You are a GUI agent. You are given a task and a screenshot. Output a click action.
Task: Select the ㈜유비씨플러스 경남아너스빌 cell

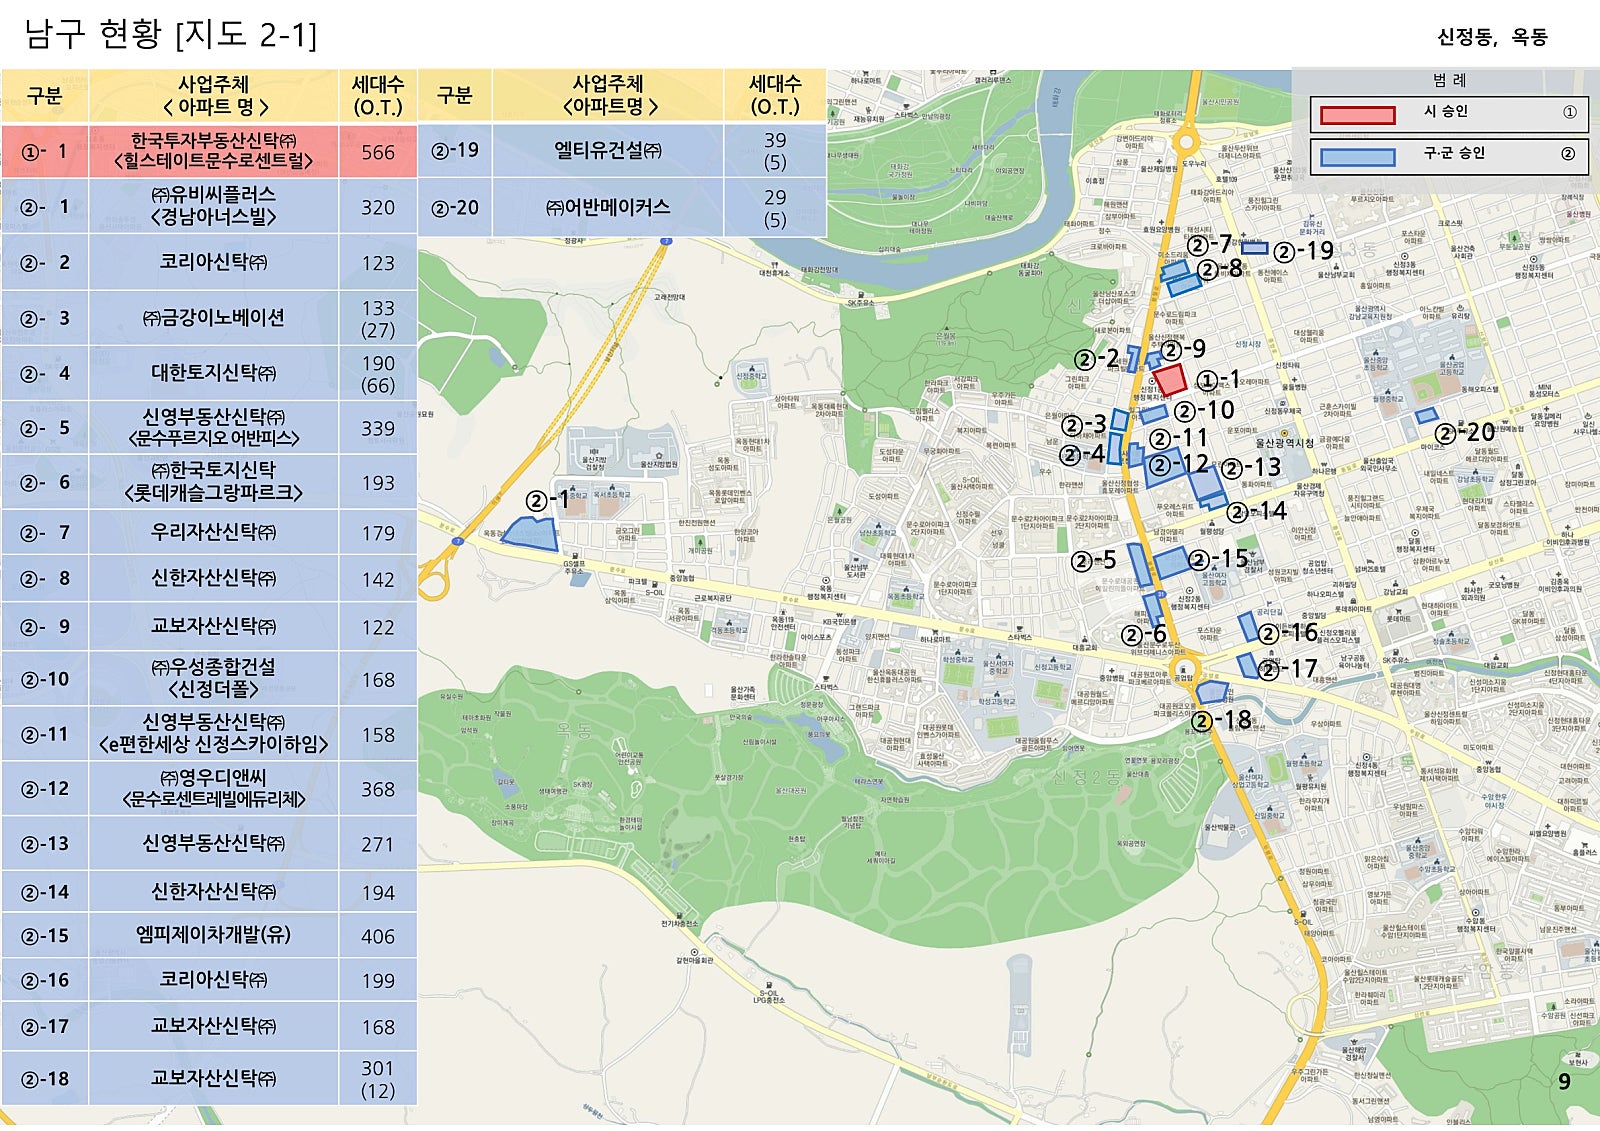click(214, 206)
